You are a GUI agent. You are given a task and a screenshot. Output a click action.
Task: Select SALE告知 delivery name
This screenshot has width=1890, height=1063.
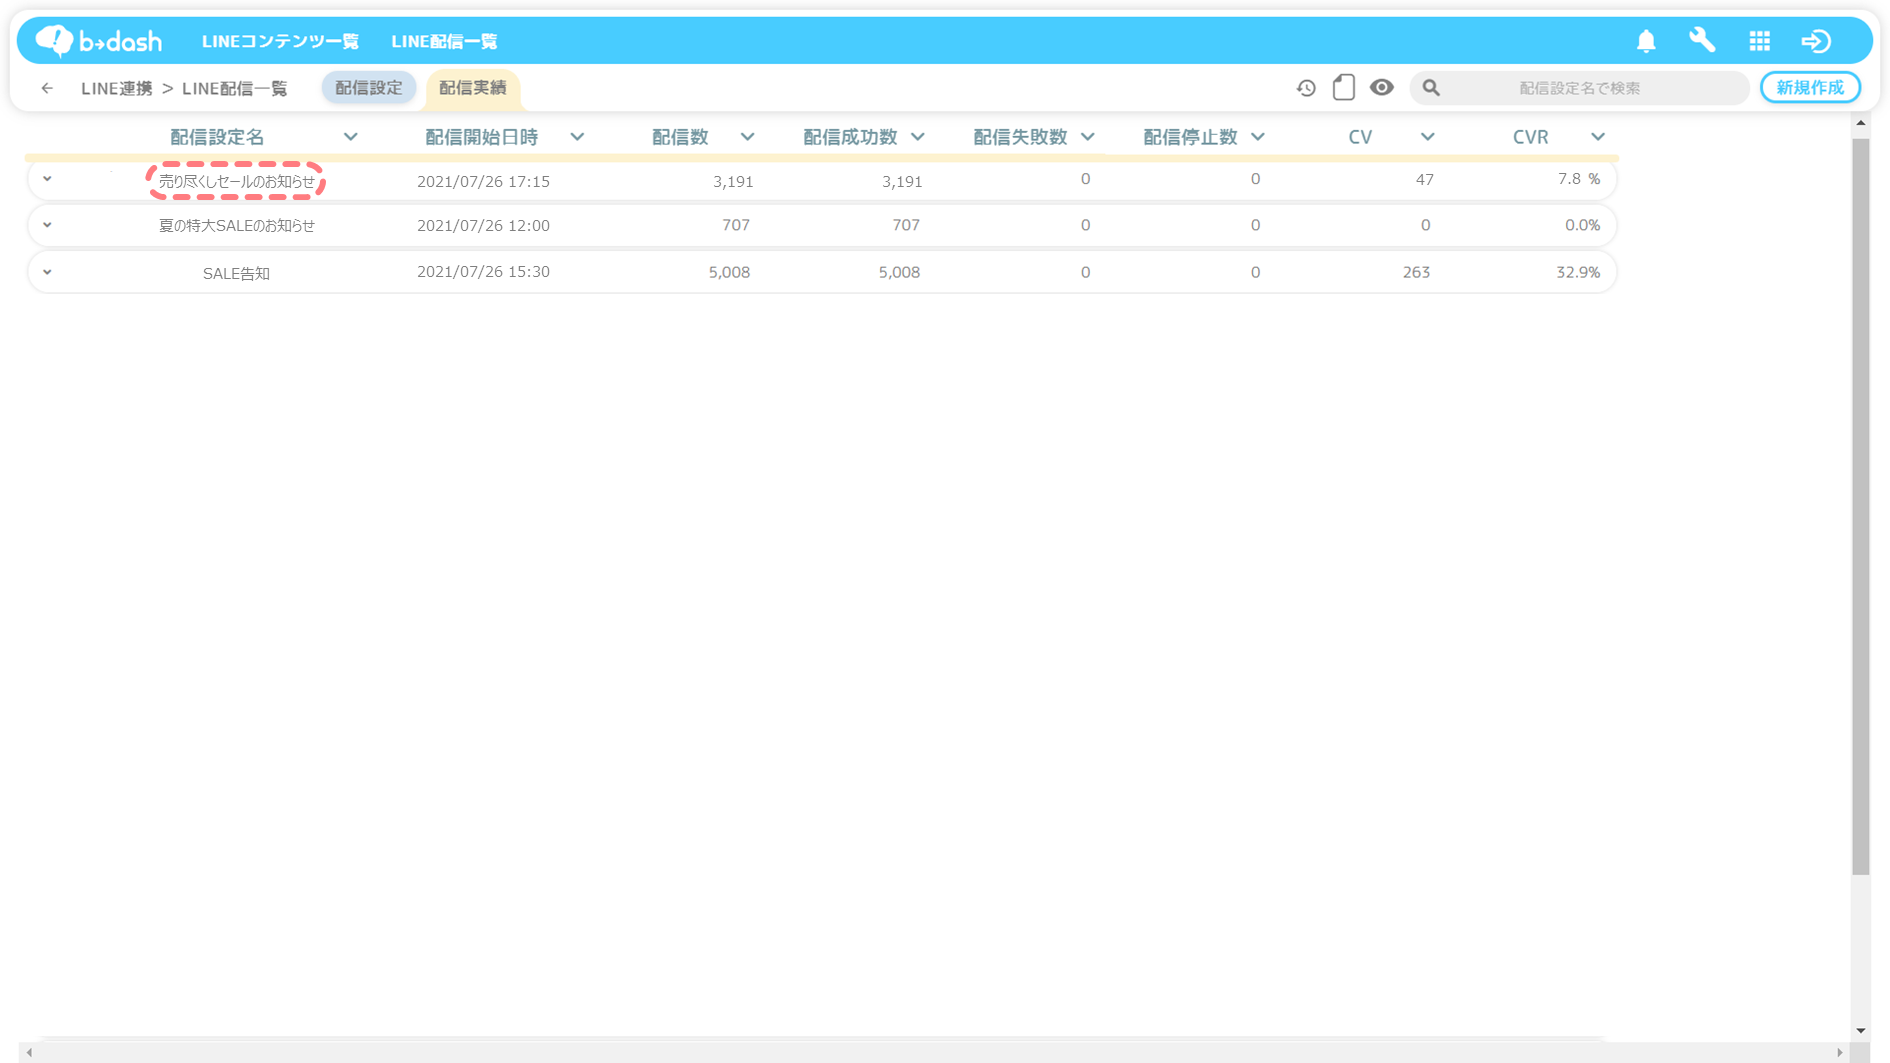point(236,273)
